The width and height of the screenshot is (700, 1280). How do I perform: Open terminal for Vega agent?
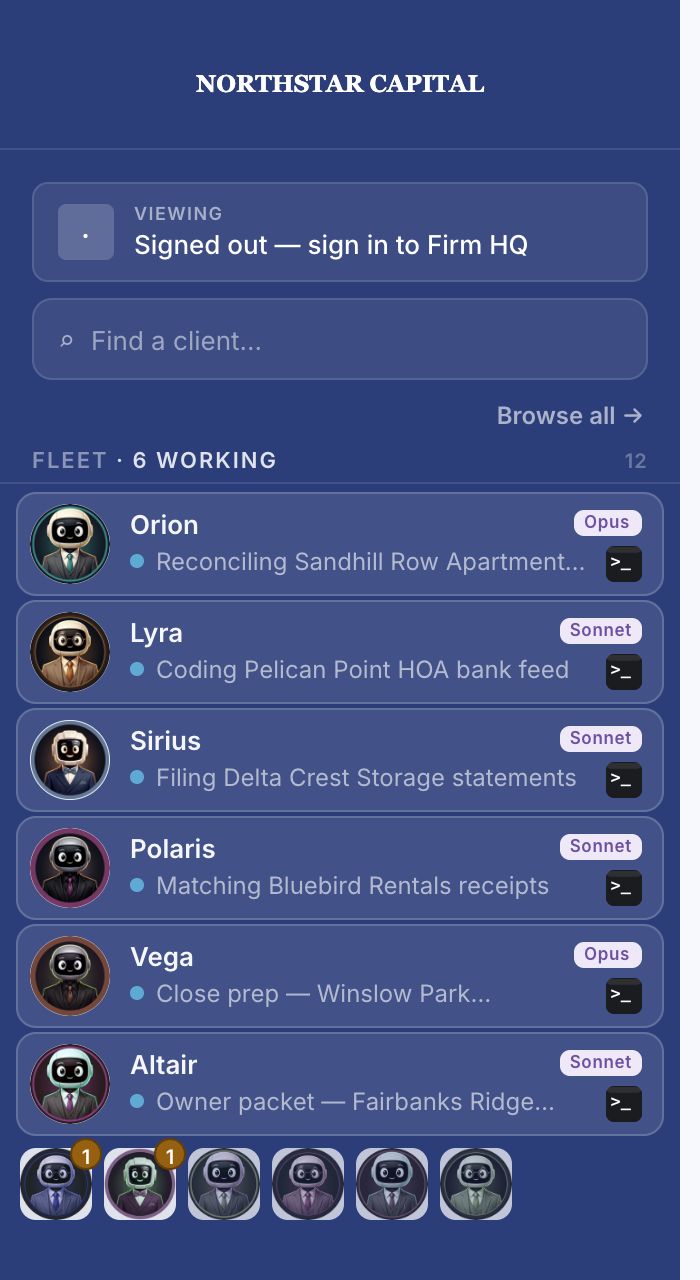click(x=624, y=996)
